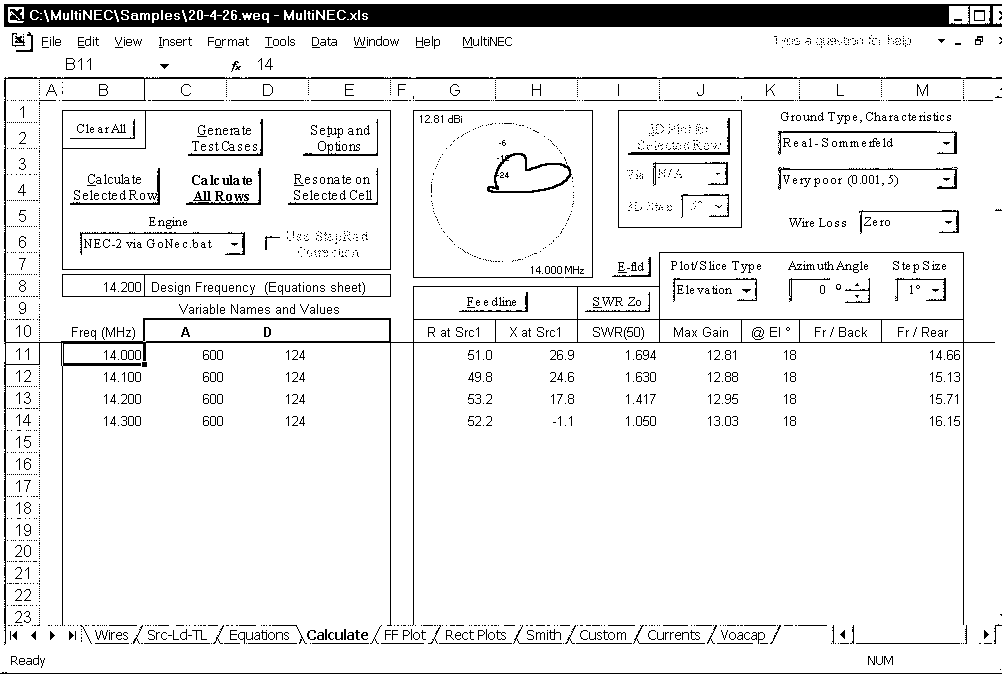Open the Engine dropdown NEC-2 via GoNec.bat

(x=235, y=244)
